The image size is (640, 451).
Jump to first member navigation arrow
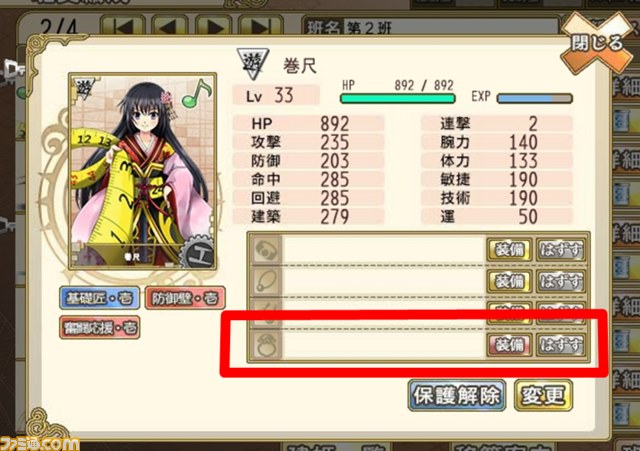pos(123,26)
